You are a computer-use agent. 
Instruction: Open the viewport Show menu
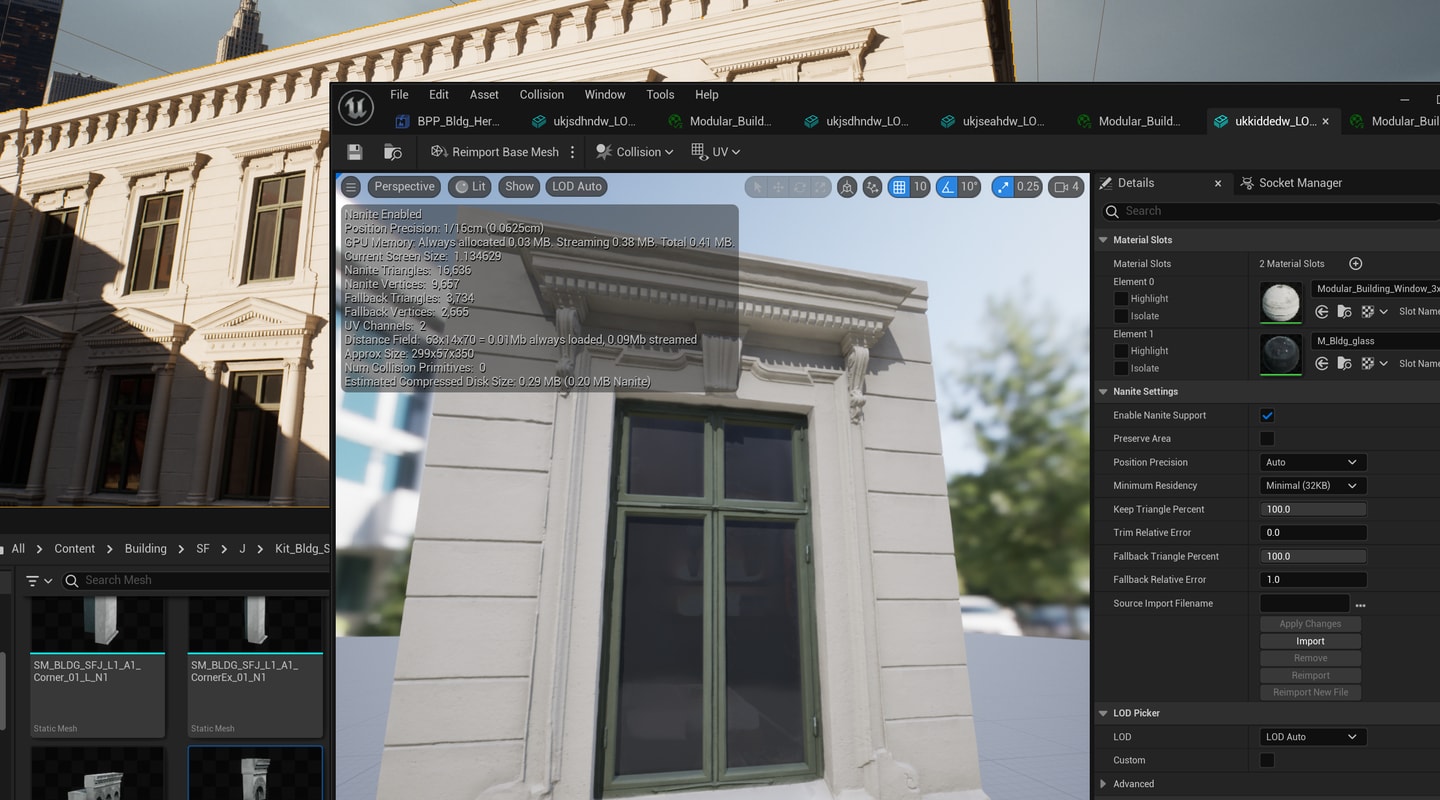coord(519,186)
